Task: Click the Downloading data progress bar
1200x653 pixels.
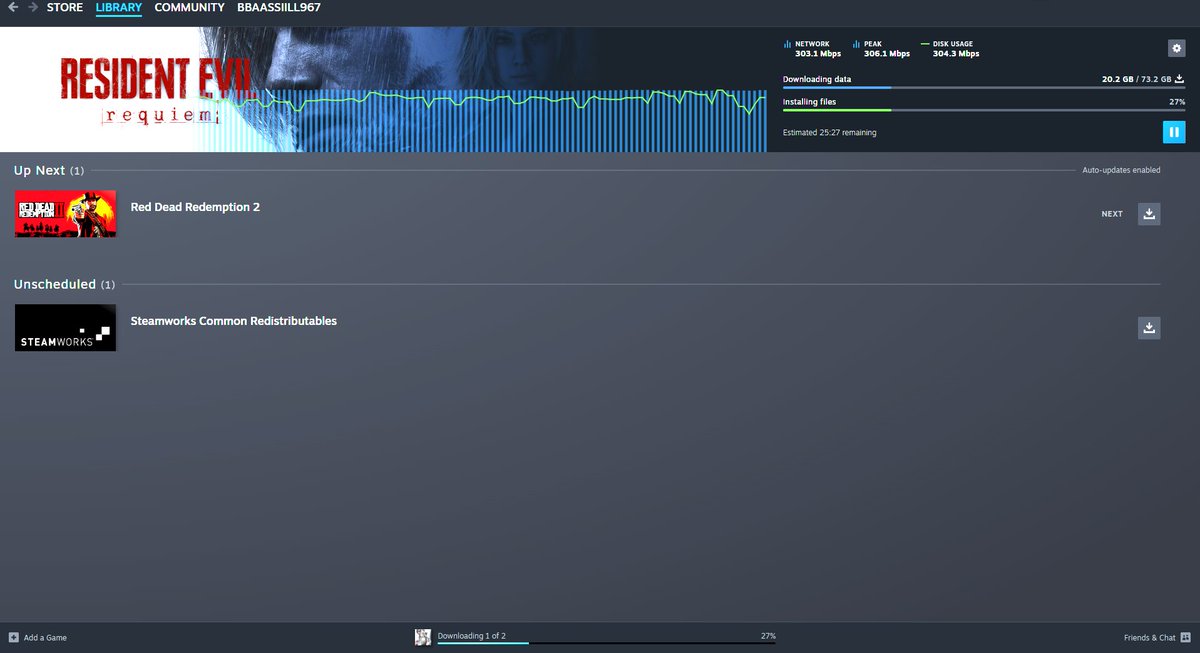Action: click(x=984, y=88)
